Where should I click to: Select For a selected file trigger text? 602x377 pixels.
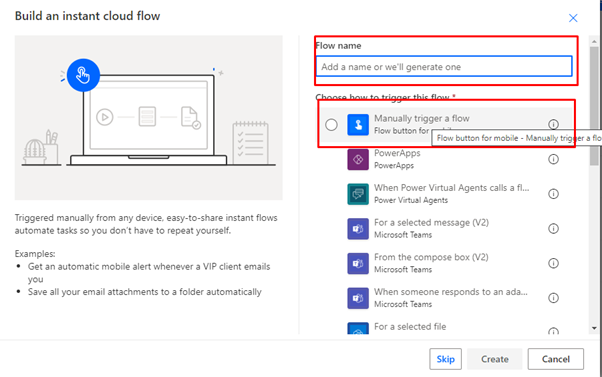410,327
